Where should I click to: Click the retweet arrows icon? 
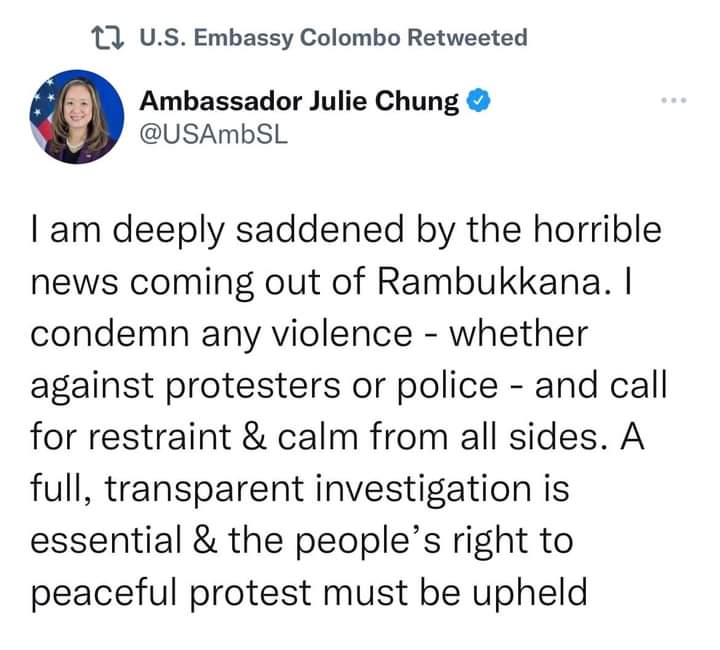(104, 39)
